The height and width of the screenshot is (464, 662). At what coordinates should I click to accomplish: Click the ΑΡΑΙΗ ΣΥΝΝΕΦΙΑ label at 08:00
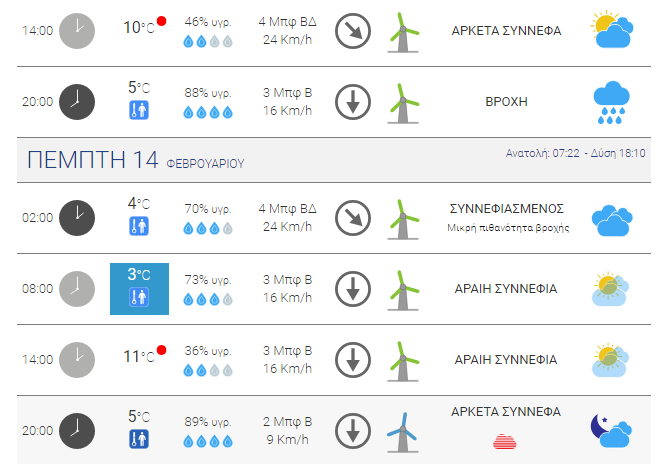point(506,289)
